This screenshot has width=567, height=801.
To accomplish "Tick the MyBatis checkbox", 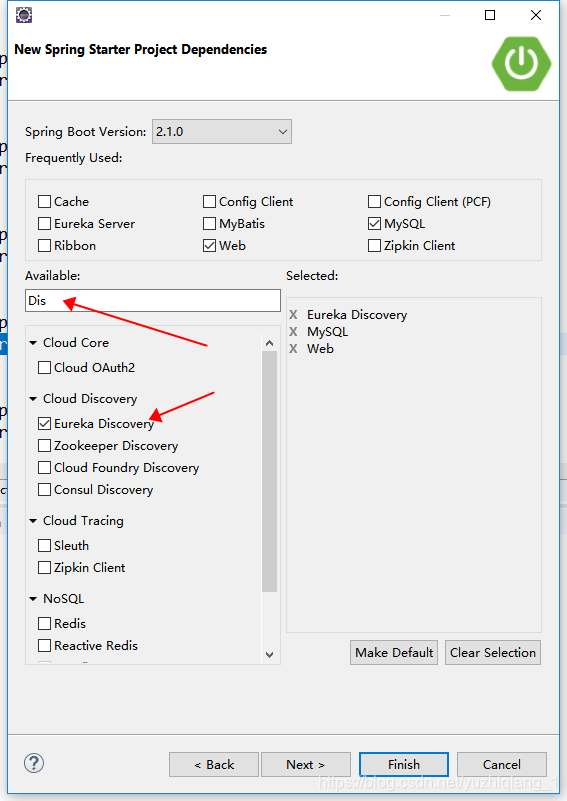I will (x=209, y=224).
